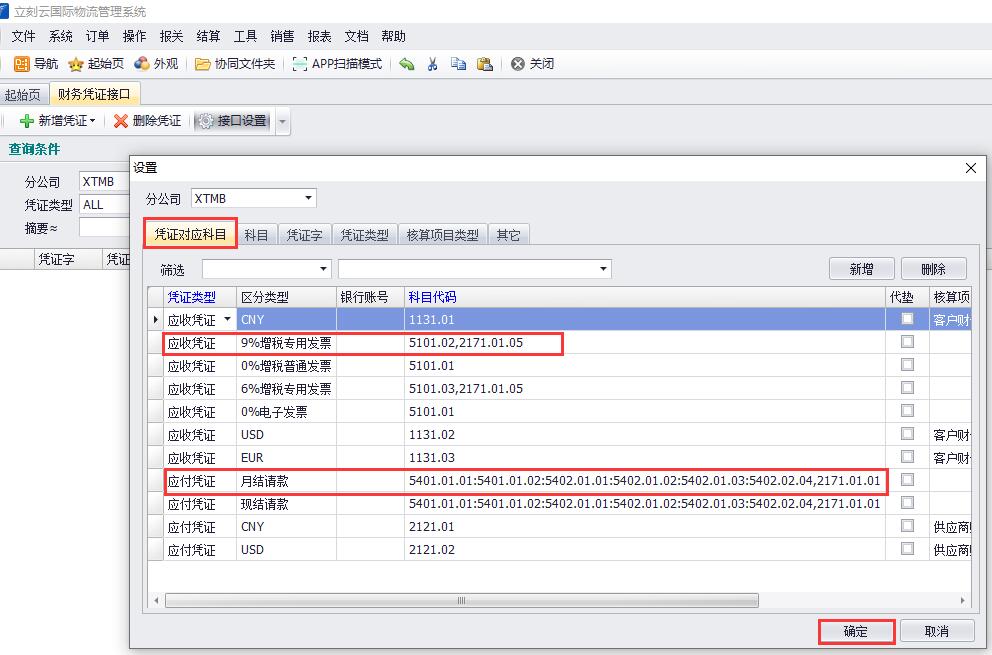Check 代垫 box for 9%增税专用发票 row
The width and height of the screenshot is (992, 655).
[x=907, y=342]
